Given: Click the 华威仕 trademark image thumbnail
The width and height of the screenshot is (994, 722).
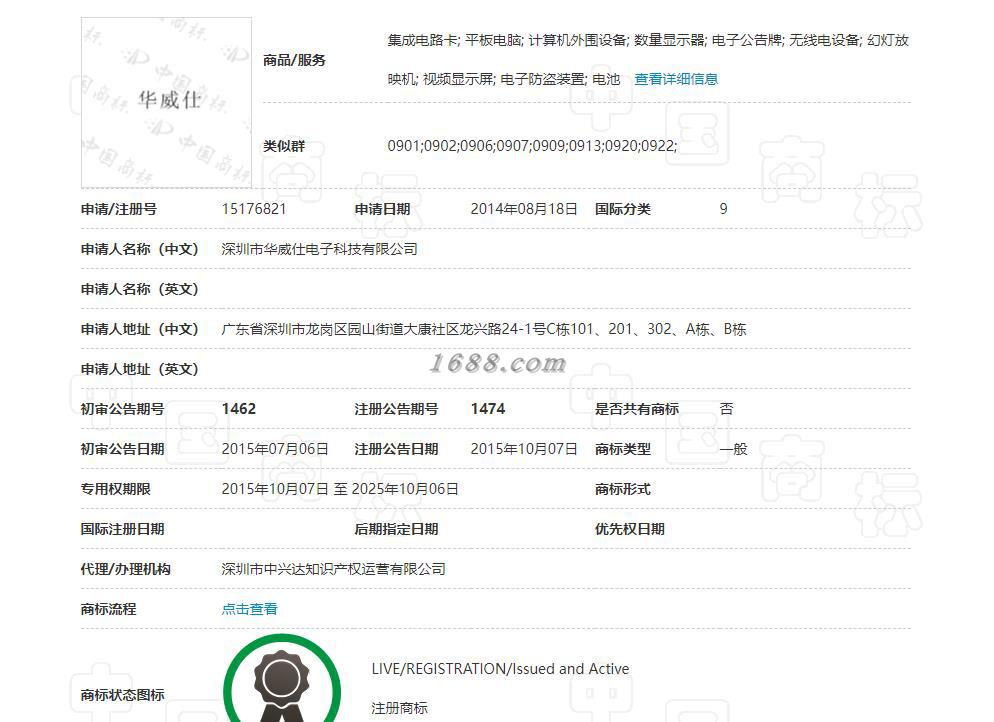Looking at the screenshot, I should pos(166,103).
